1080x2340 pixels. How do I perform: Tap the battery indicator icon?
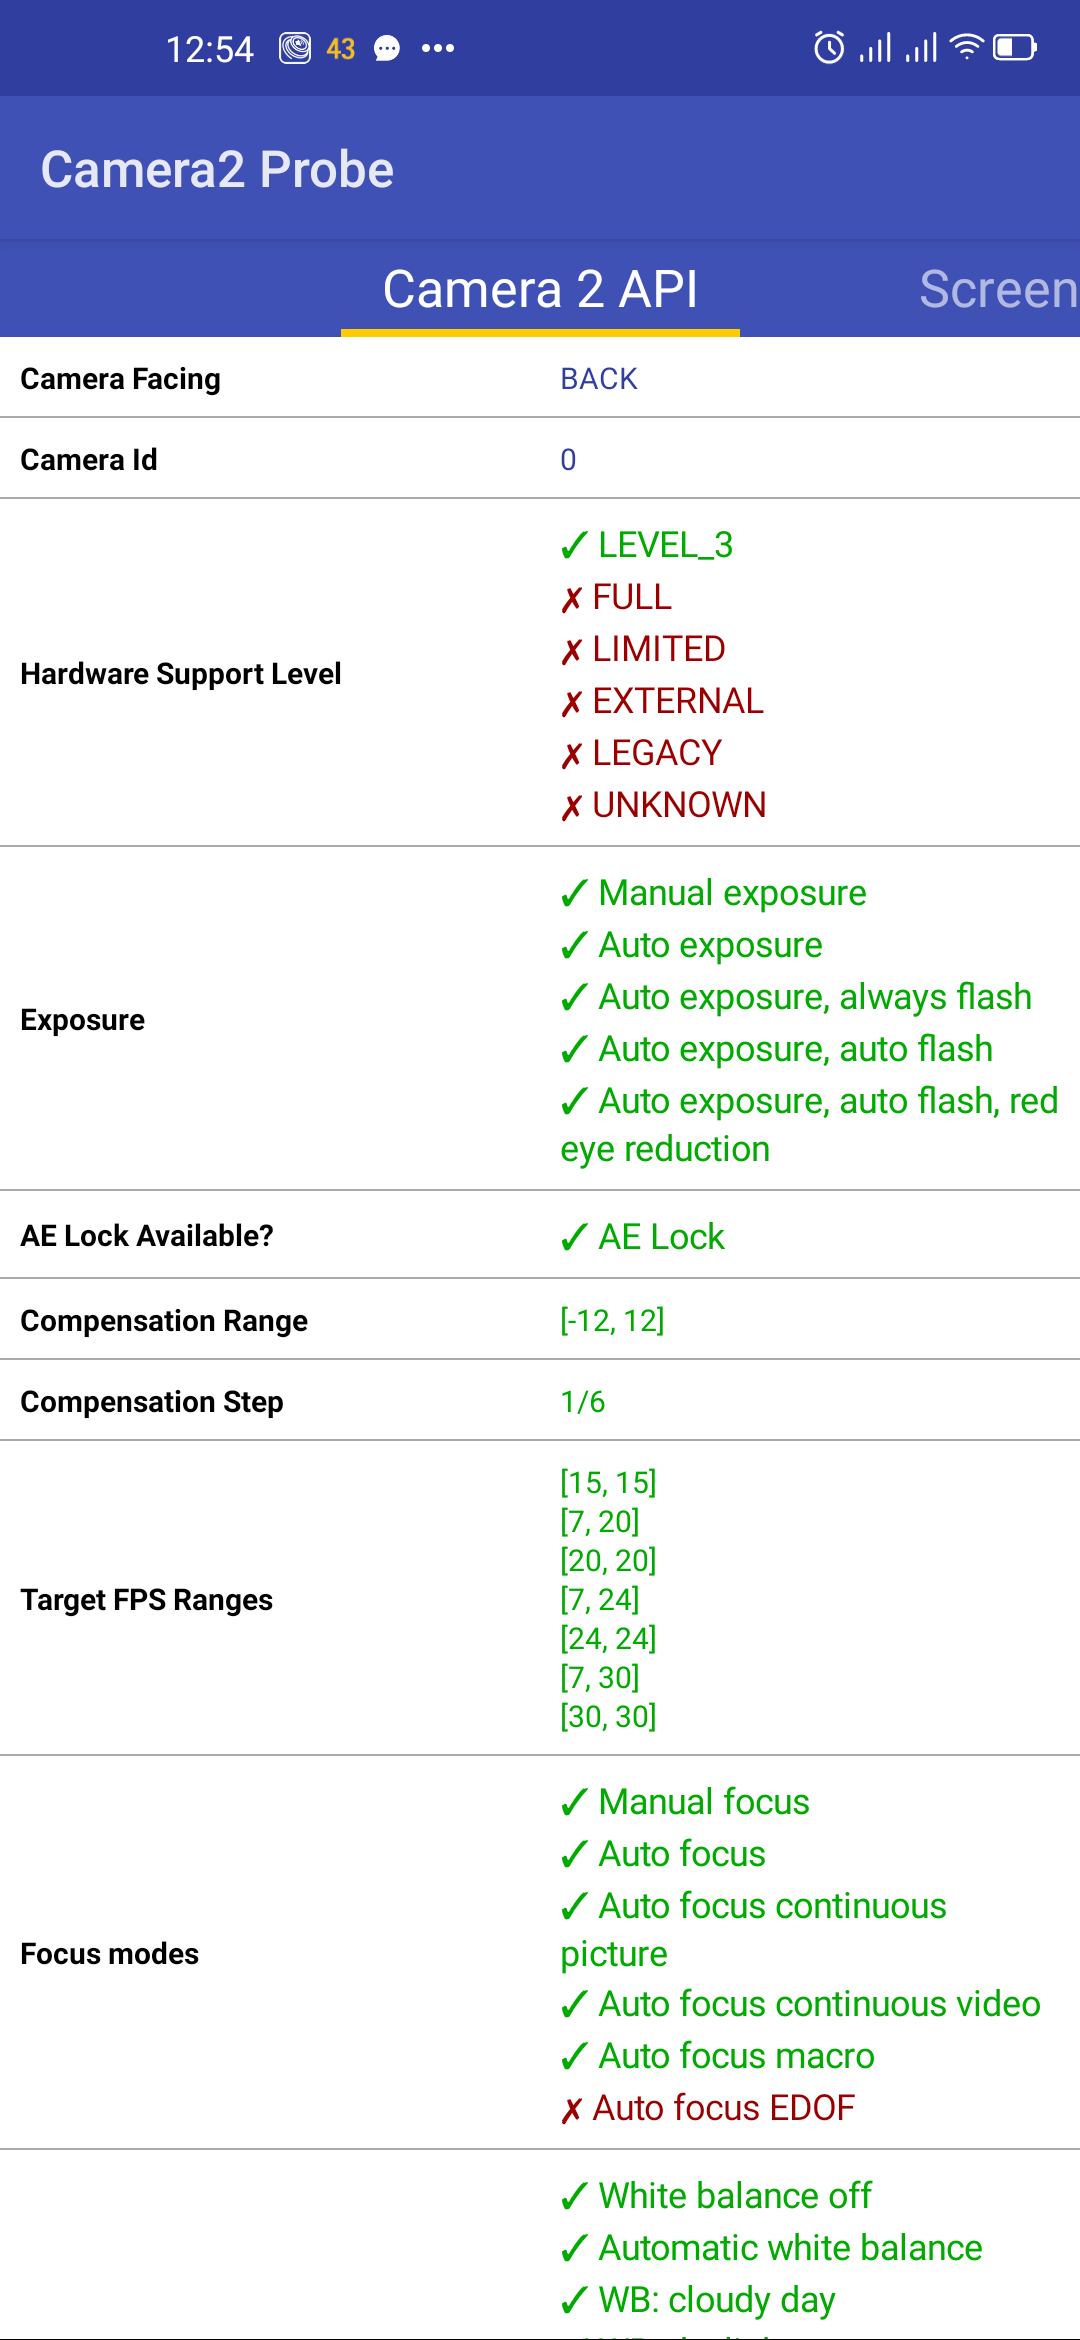point(1014,47)
